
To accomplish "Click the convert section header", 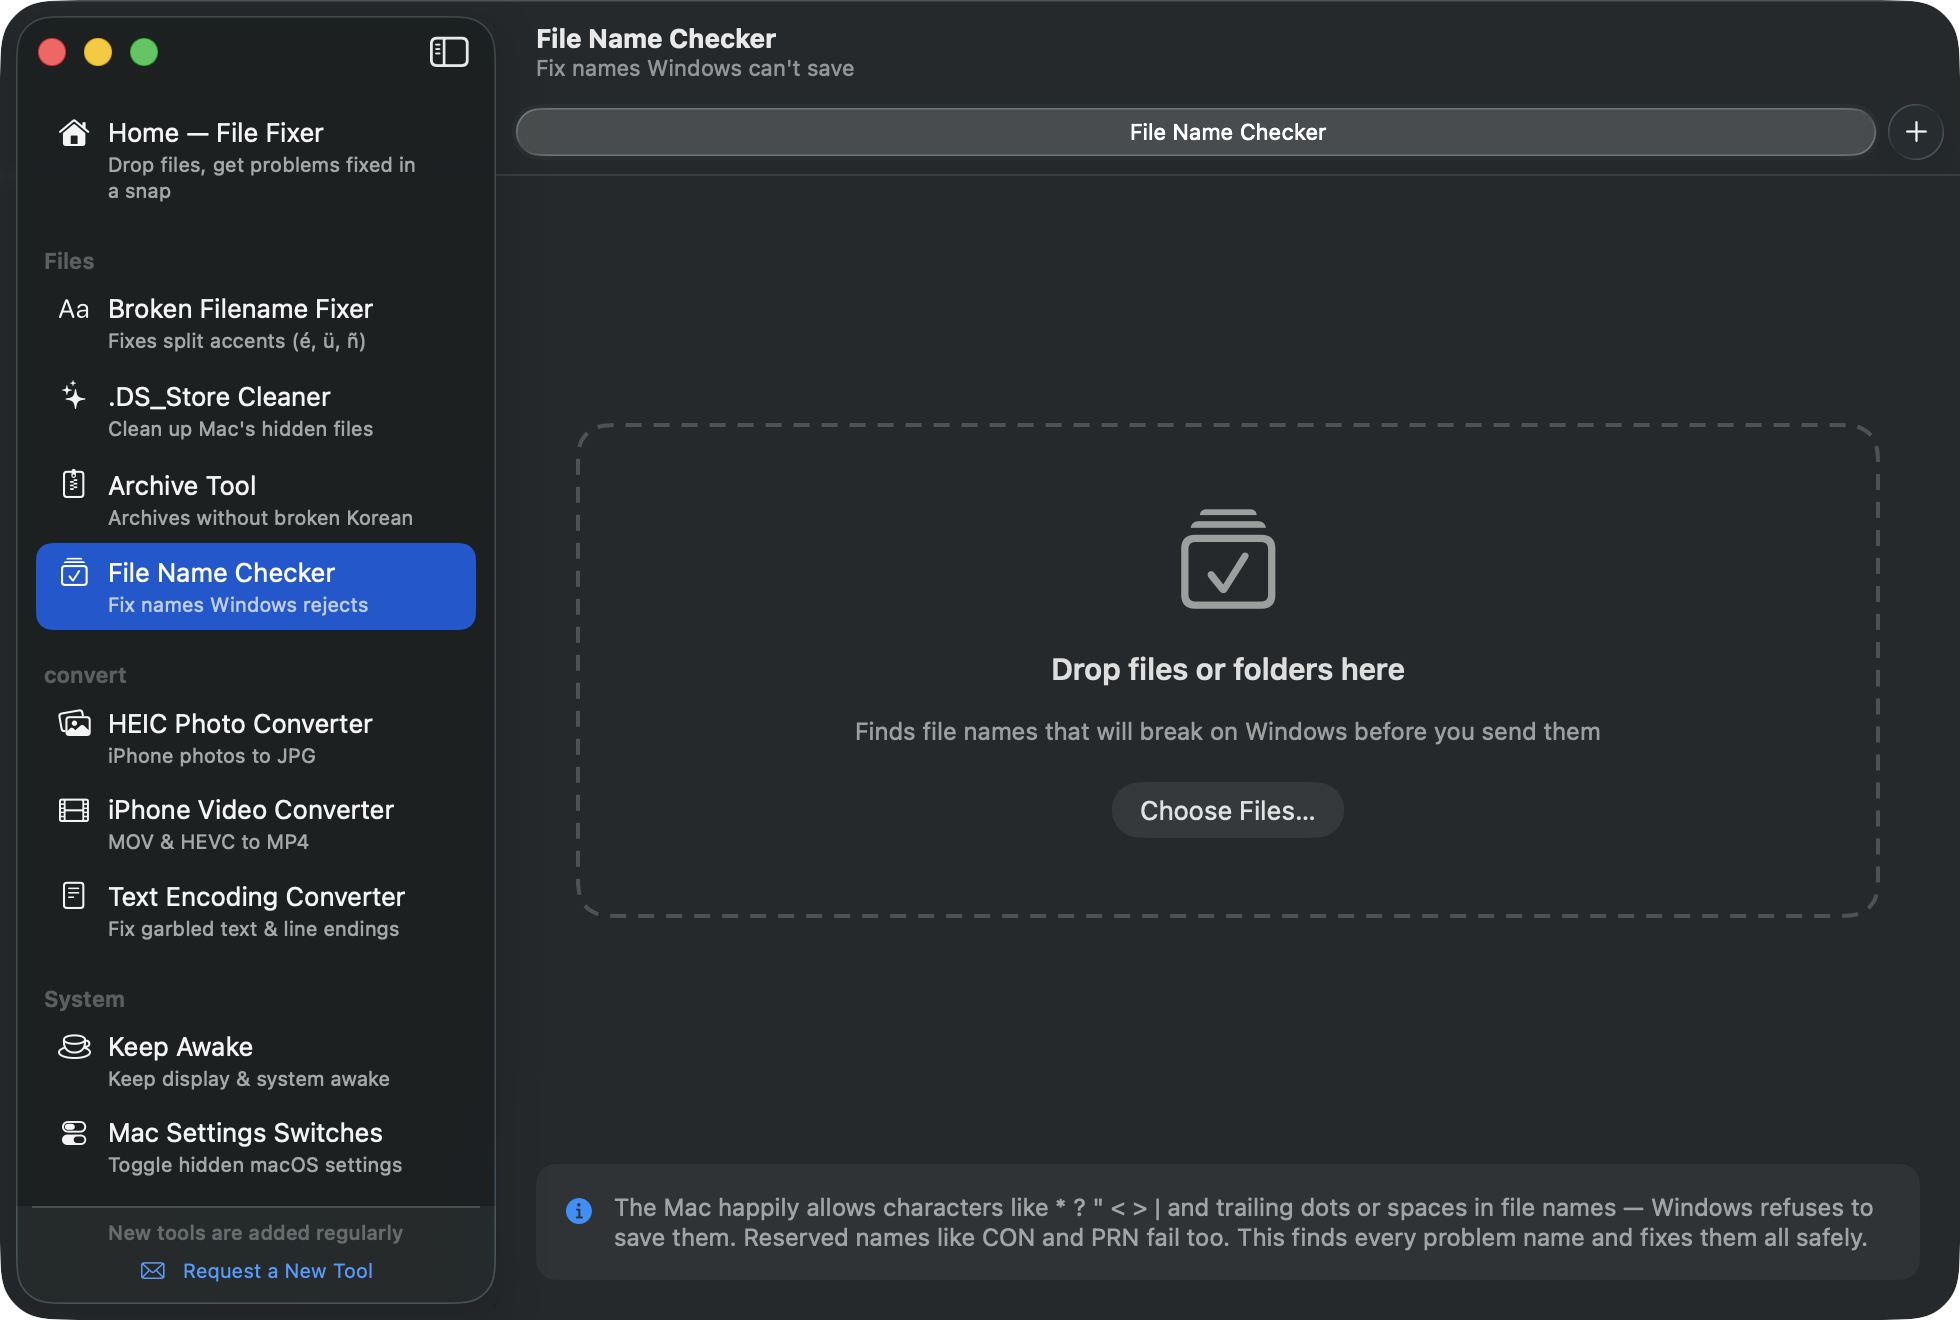I will click(x=85, y=675).
